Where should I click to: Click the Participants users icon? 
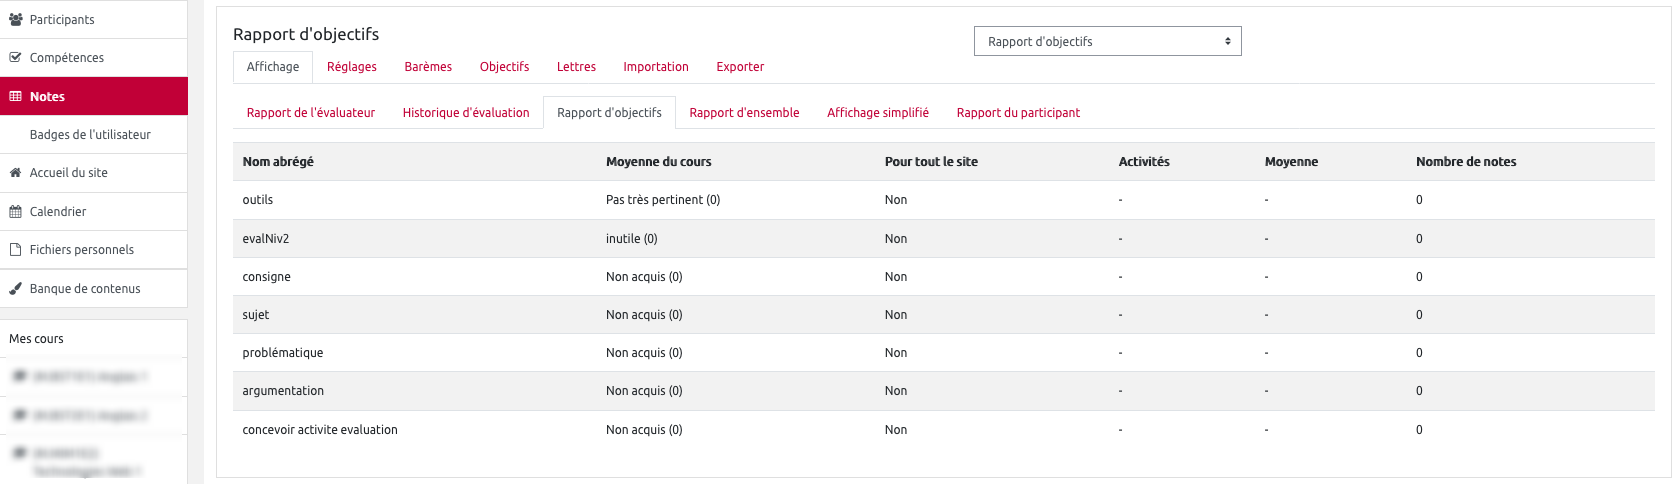(15, 19)
